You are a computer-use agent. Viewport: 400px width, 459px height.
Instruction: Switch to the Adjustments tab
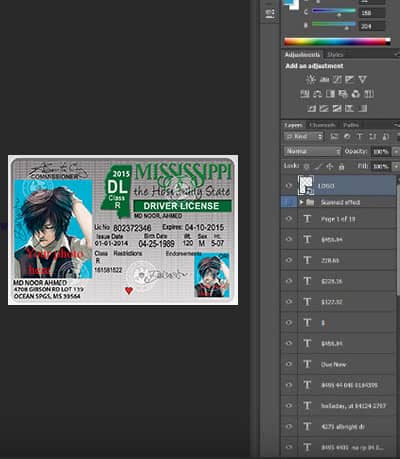[x=302, y=54]
